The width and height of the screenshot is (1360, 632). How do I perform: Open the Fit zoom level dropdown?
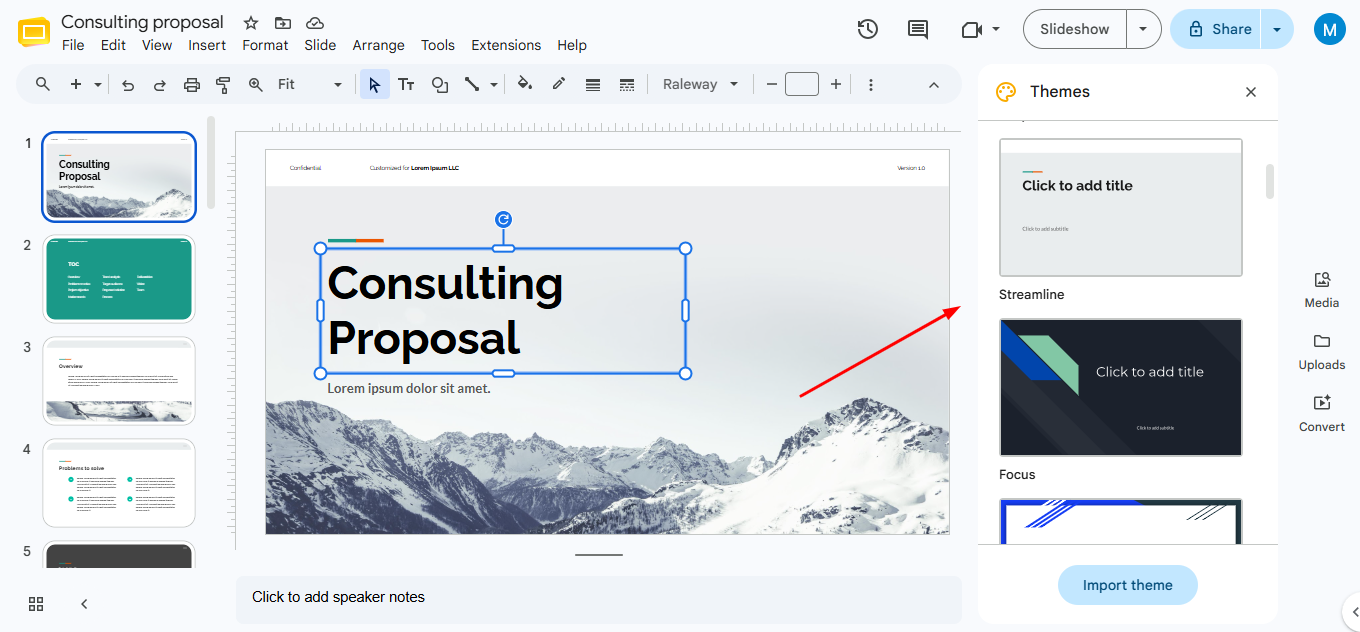(x=310, y=85)
